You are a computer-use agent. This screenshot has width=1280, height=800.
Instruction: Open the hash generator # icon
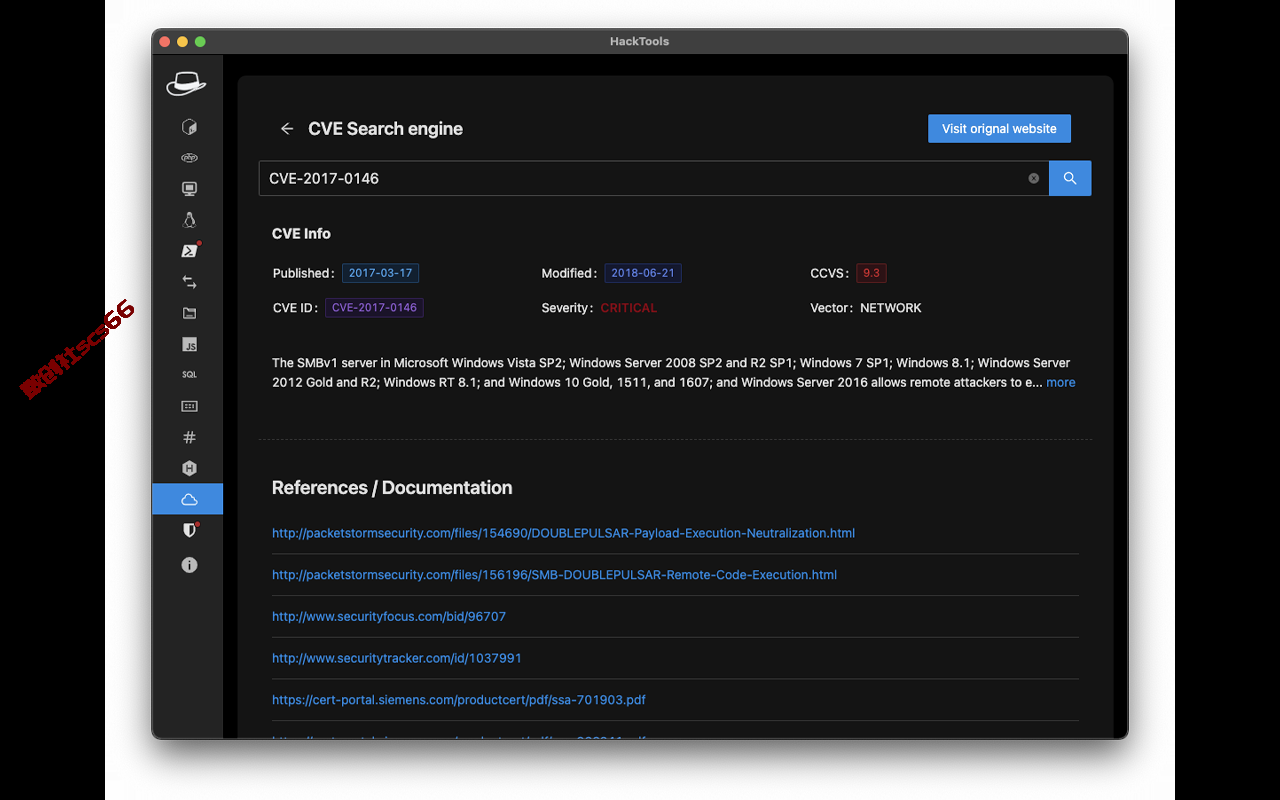point(189,437)
